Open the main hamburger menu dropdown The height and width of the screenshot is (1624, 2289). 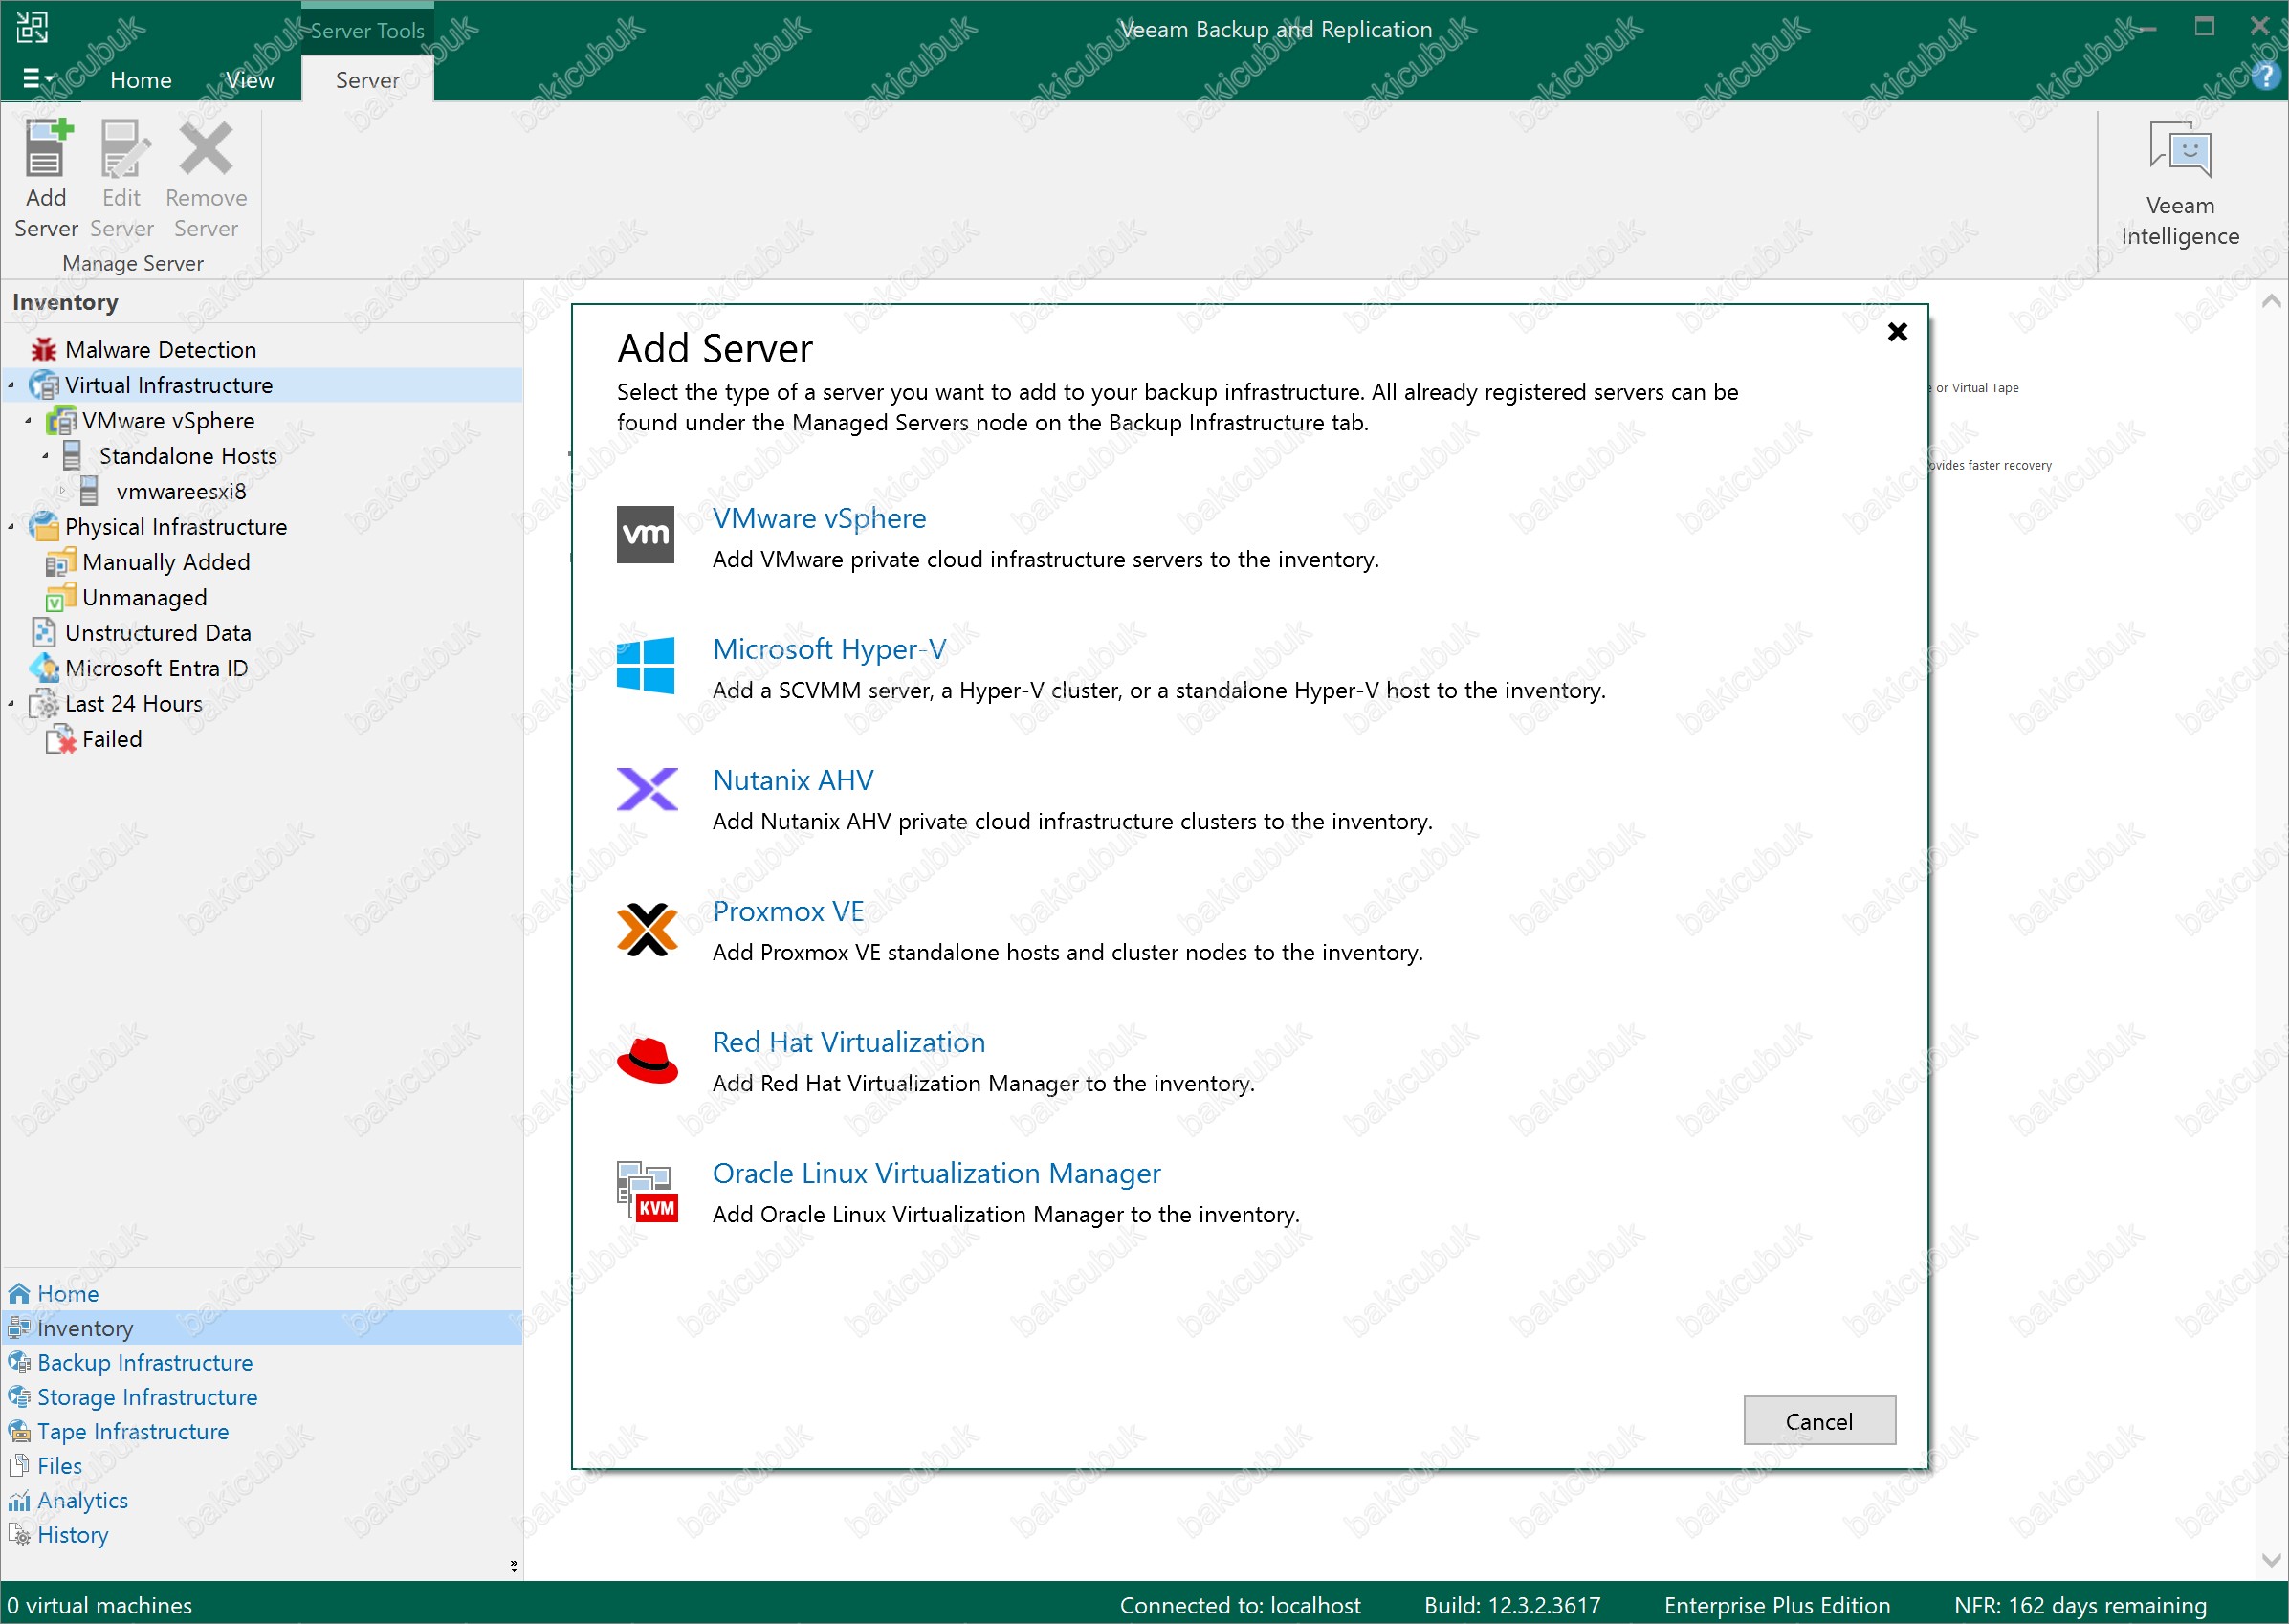[38, 78]
